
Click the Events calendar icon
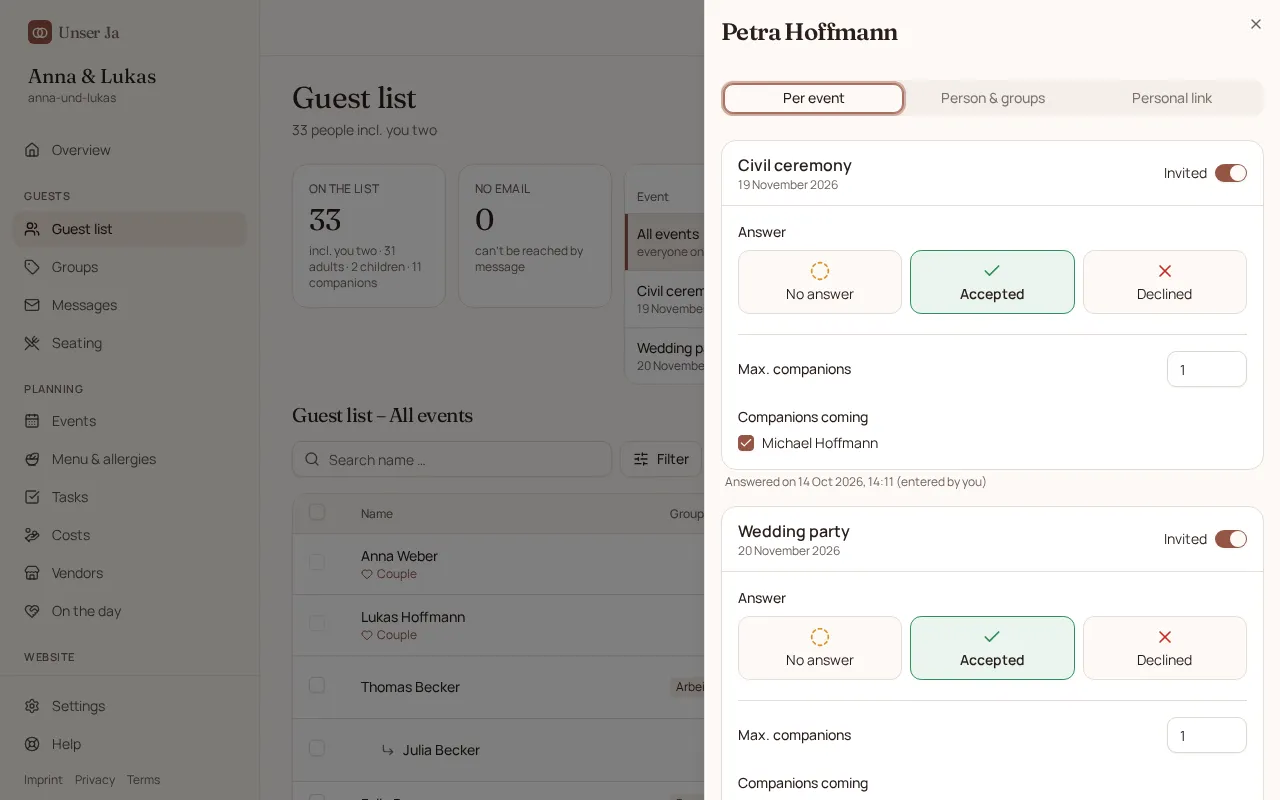coord(32,421)
